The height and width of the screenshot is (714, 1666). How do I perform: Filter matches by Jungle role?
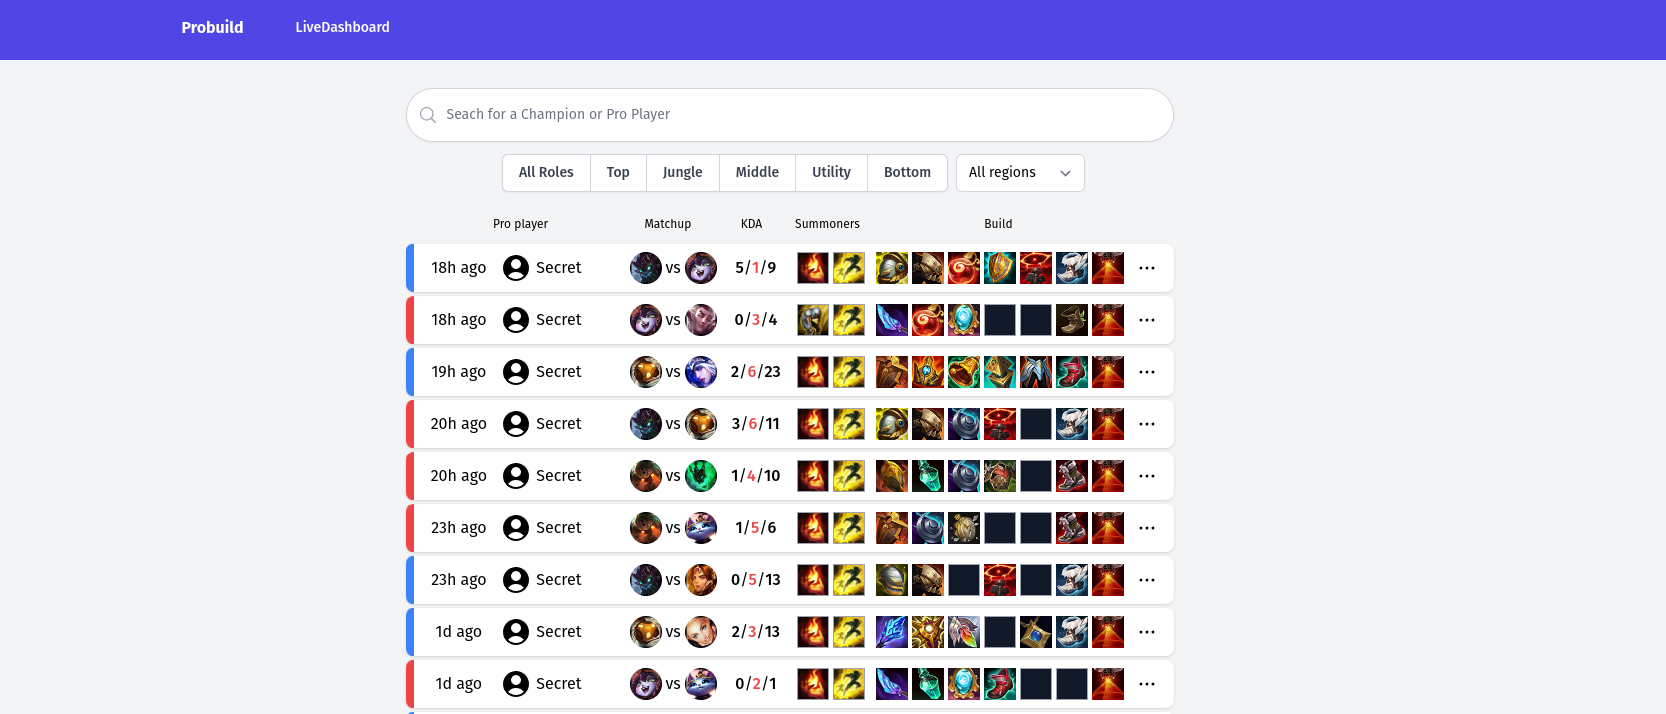682,173
